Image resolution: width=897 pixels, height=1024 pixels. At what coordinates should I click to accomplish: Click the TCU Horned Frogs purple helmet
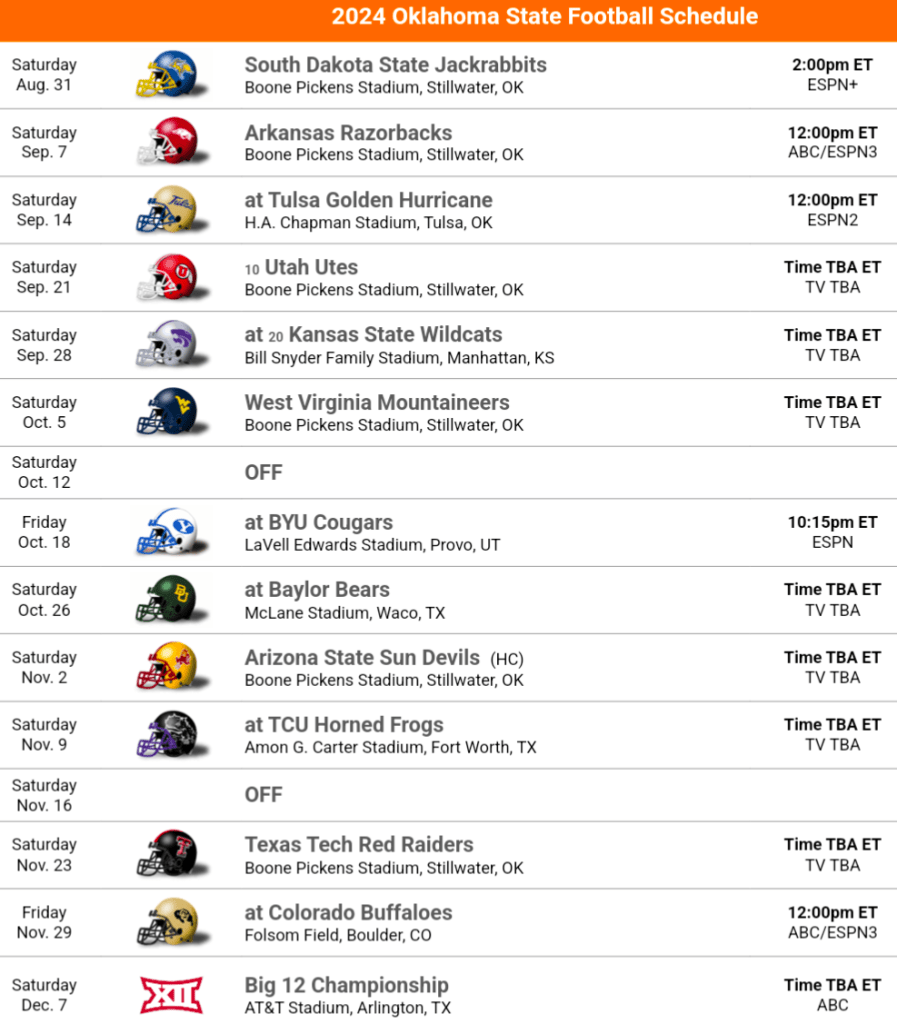pos(167,734)
